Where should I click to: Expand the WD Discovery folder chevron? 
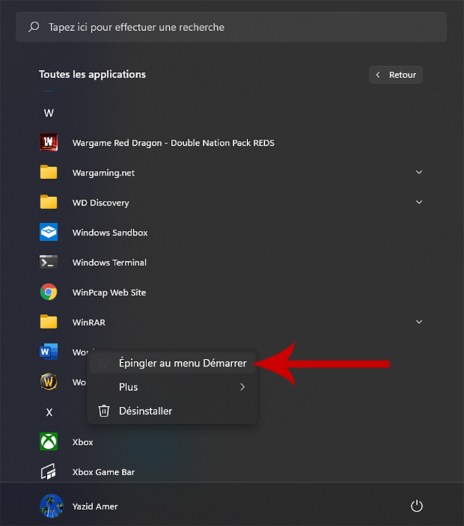point(419,202)
